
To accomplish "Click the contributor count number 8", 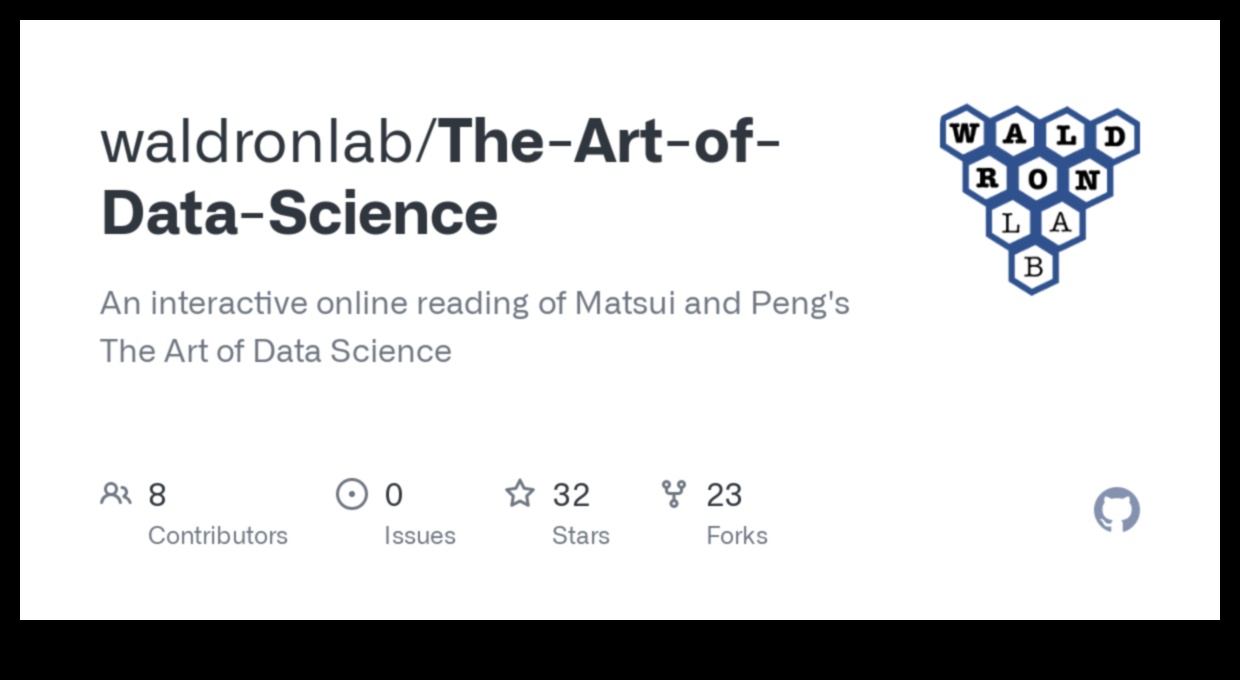I will coord(157,495).
